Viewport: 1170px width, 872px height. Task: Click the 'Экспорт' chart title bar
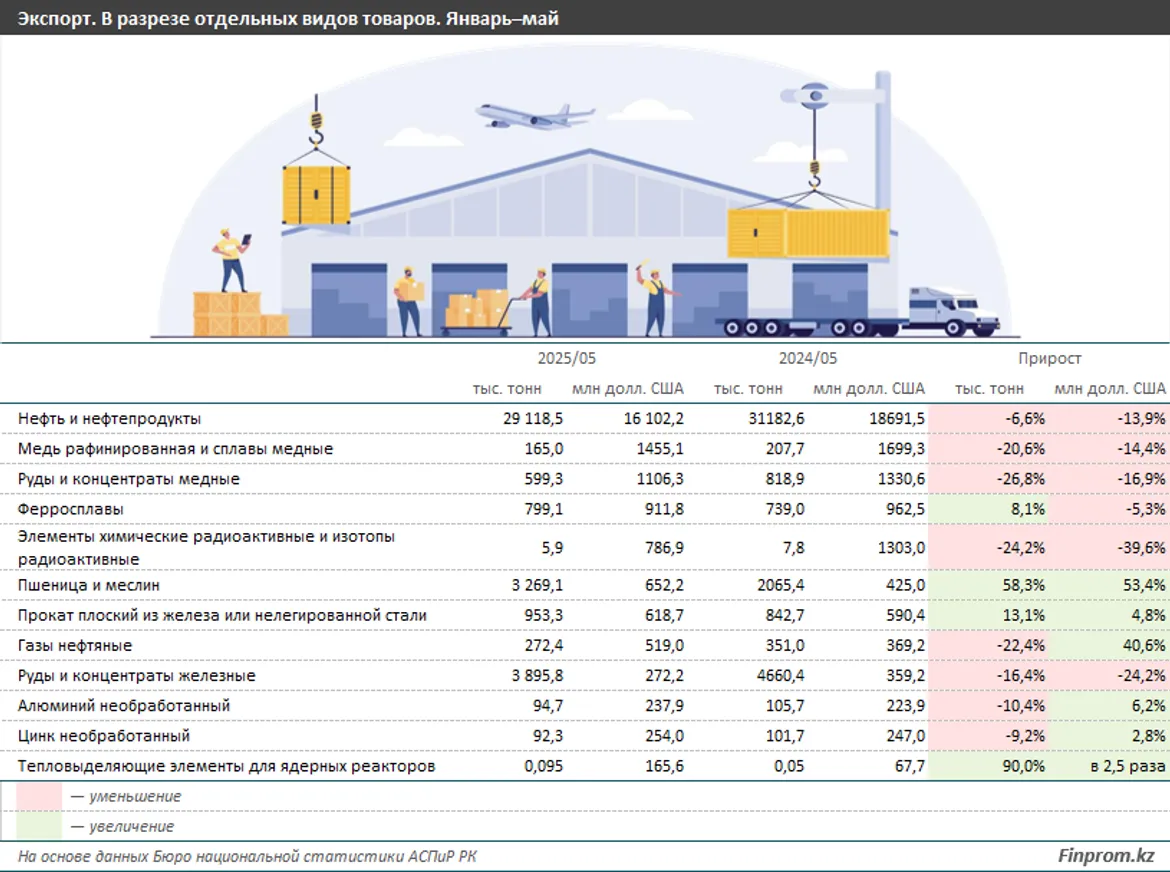pos(288,18)
